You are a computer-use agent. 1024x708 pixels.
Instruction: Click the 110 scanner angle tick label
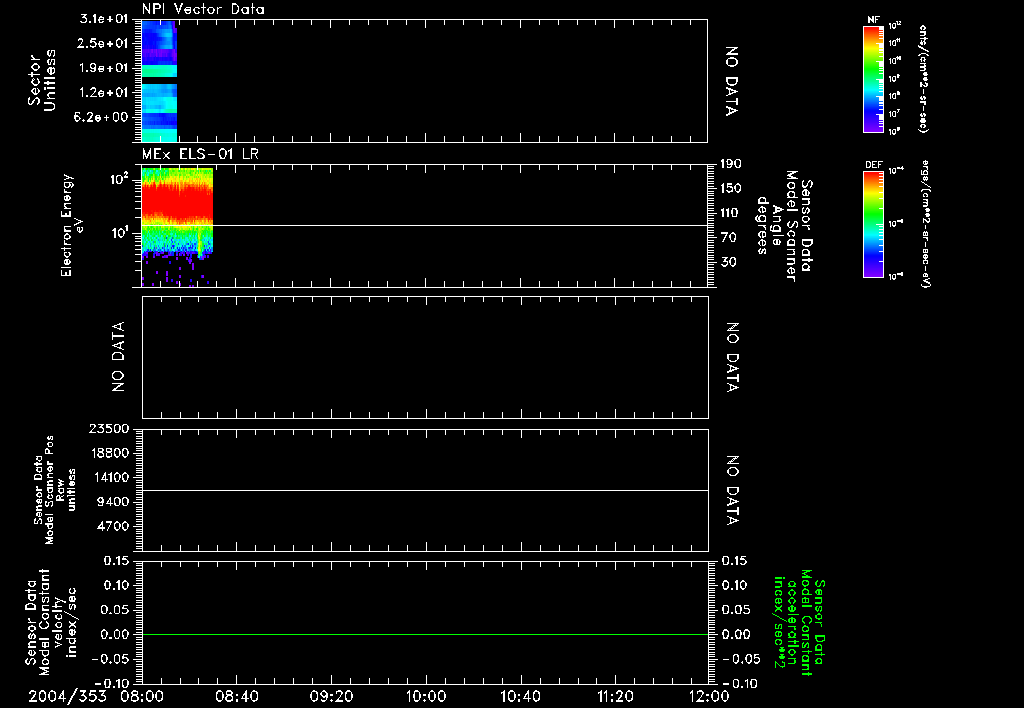tap(731, 213)
